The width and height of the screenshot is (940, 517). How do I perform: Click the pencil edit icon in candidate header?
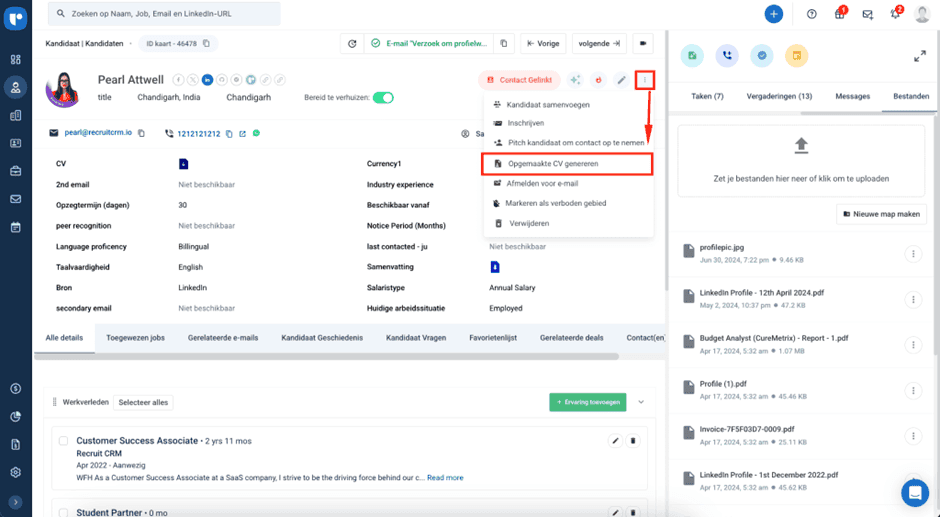pos(622,80)
